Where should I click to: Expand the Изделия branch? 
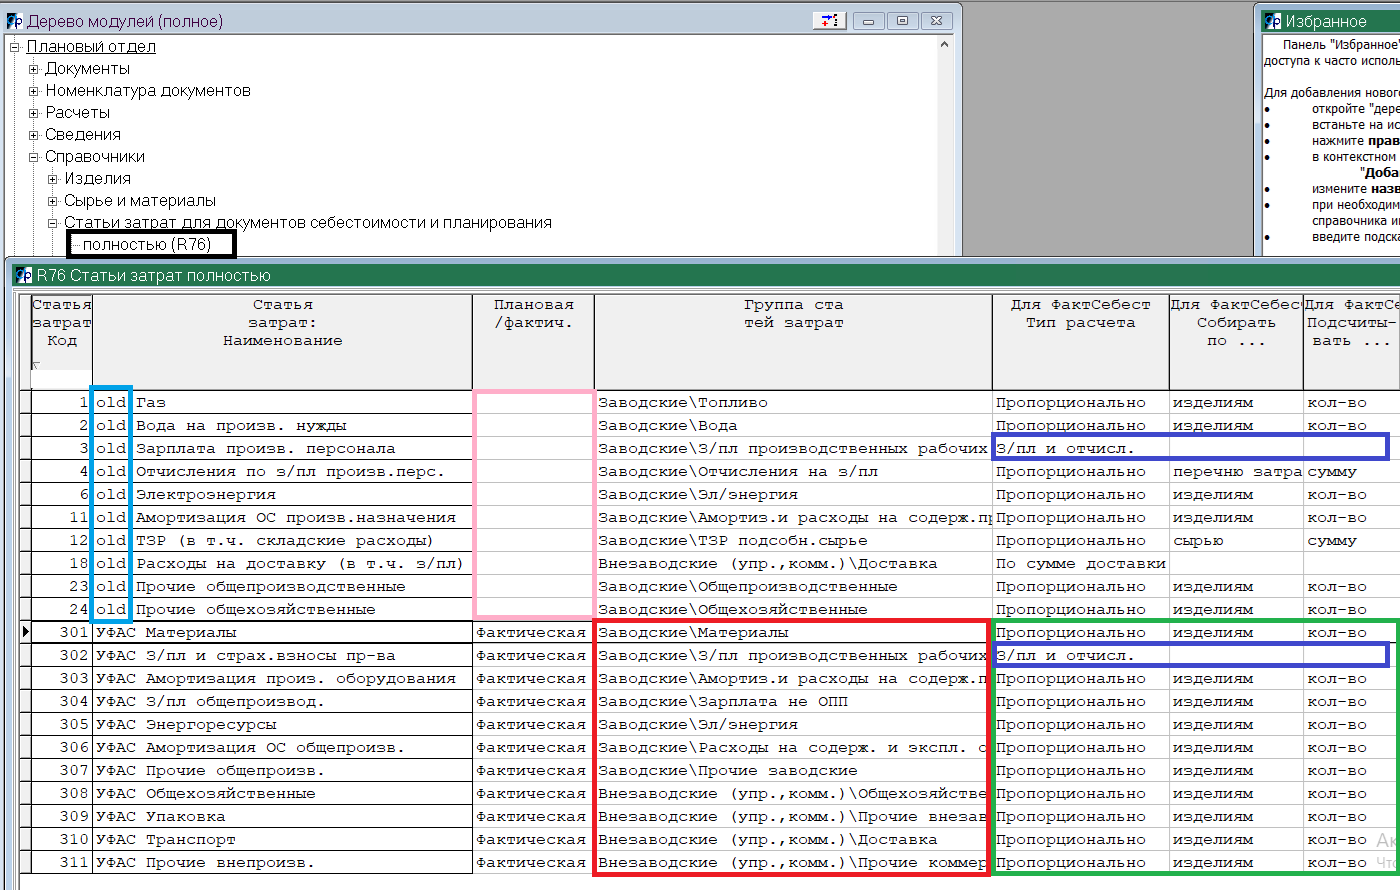[53, 179]
